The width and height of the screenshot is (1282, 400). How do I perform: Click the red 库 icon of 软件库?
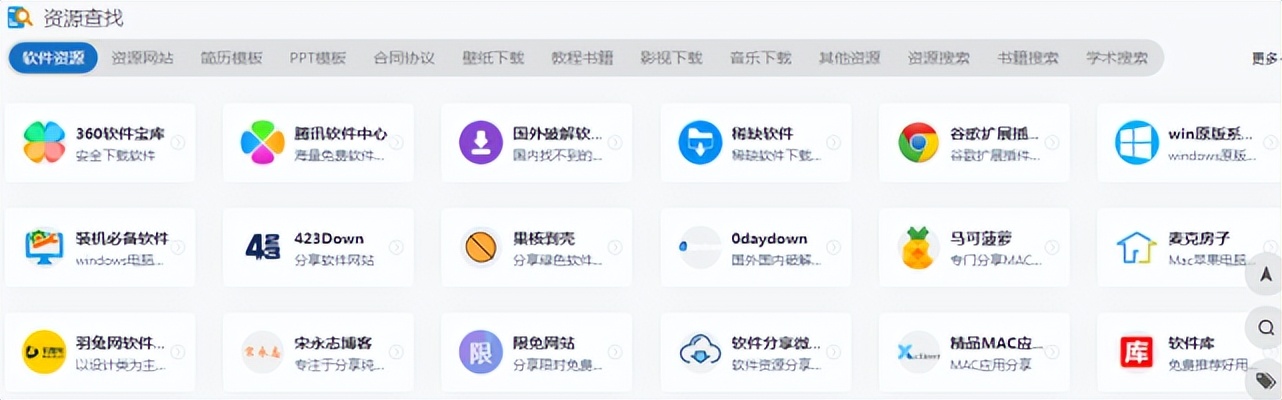tap(1136, 352)
